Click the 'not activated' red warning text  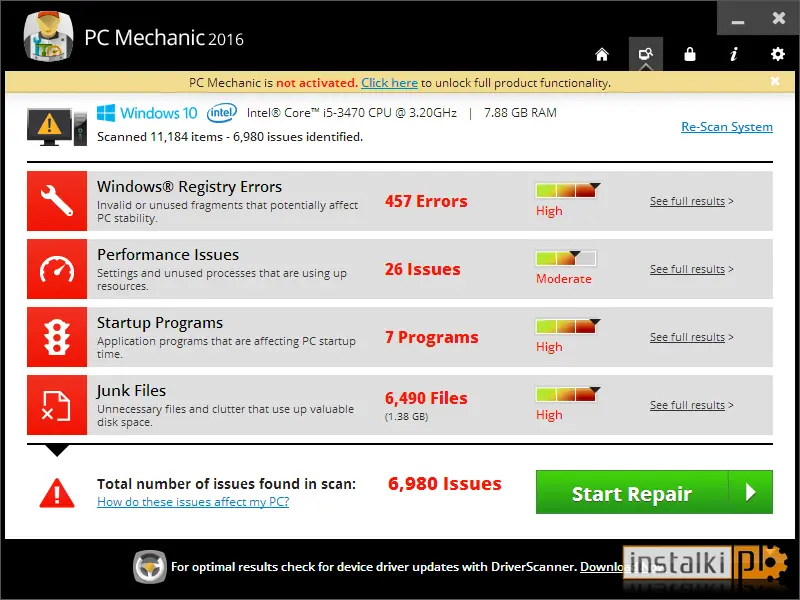[317, 83]
